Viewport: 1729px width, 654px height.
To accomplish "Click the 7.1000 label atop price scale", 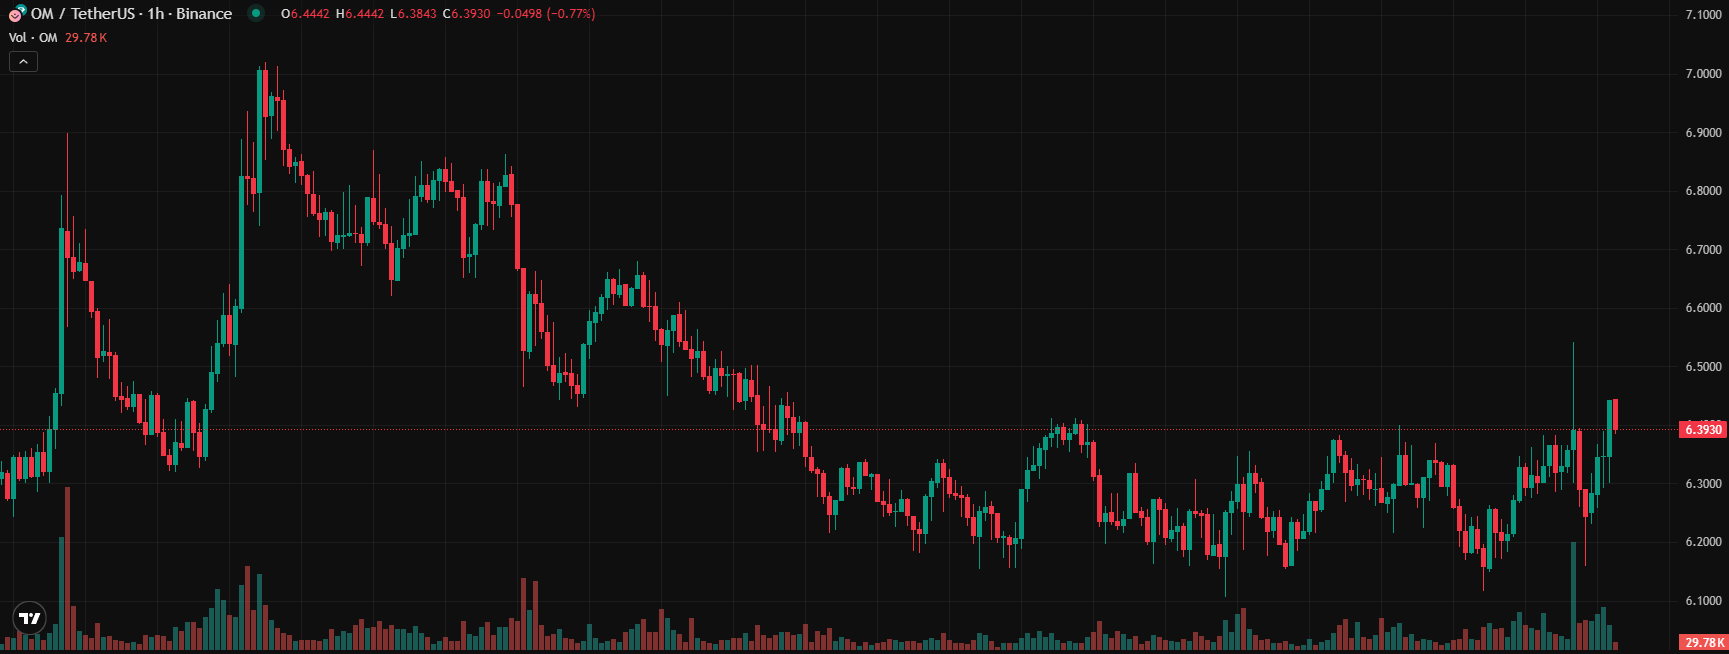I will (x=1703, y=15).
